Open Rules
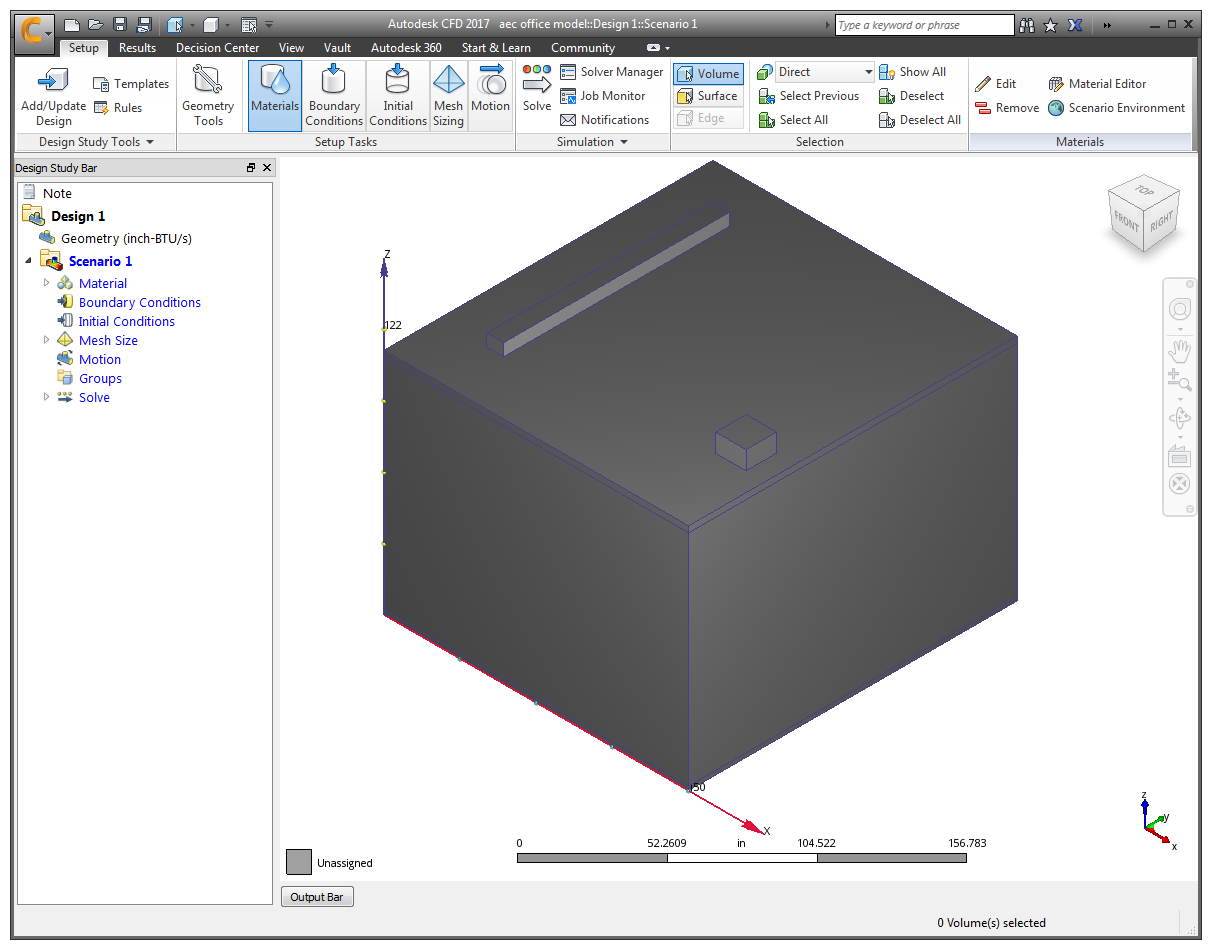 (118, 108)
